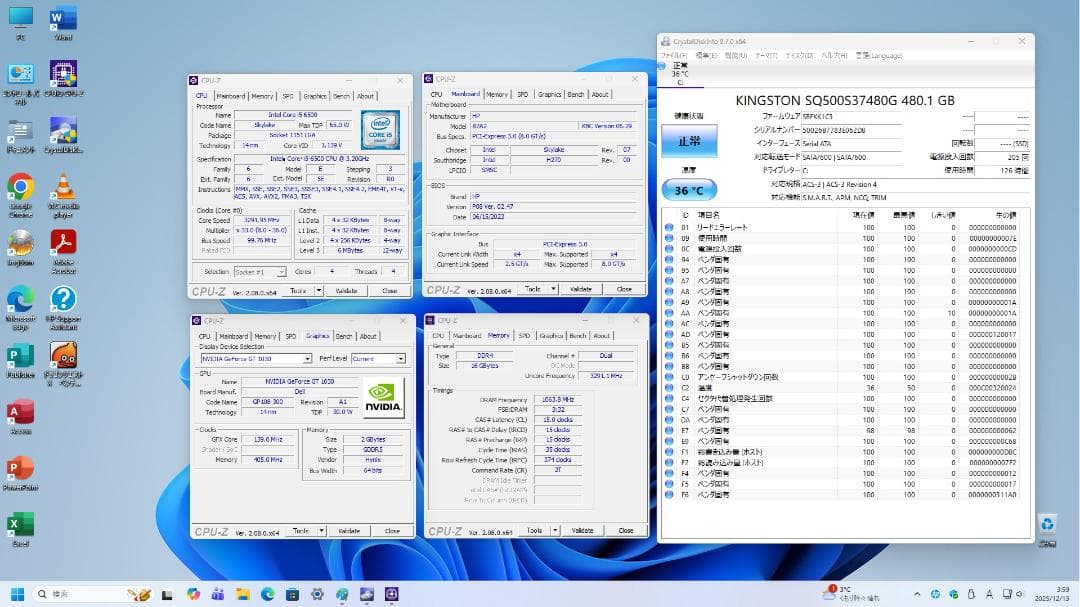Open the HP Support Assistant desktop icon
This screenshot has width=1080, height=607.
tap(63, 309)
